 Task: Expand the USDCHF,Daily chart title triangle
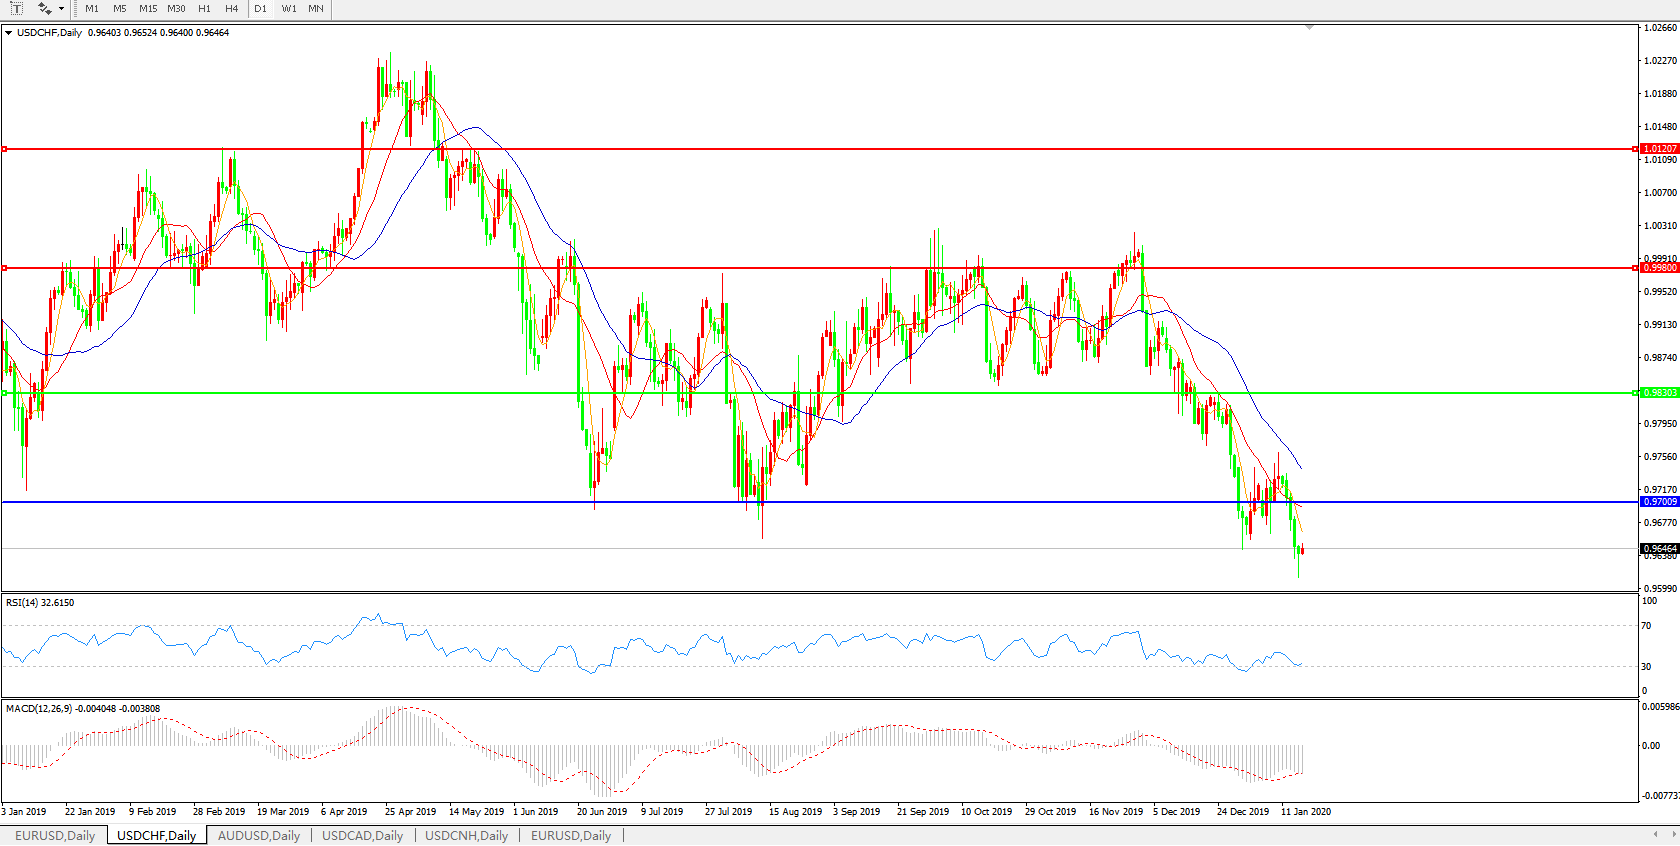click(9, 33)
